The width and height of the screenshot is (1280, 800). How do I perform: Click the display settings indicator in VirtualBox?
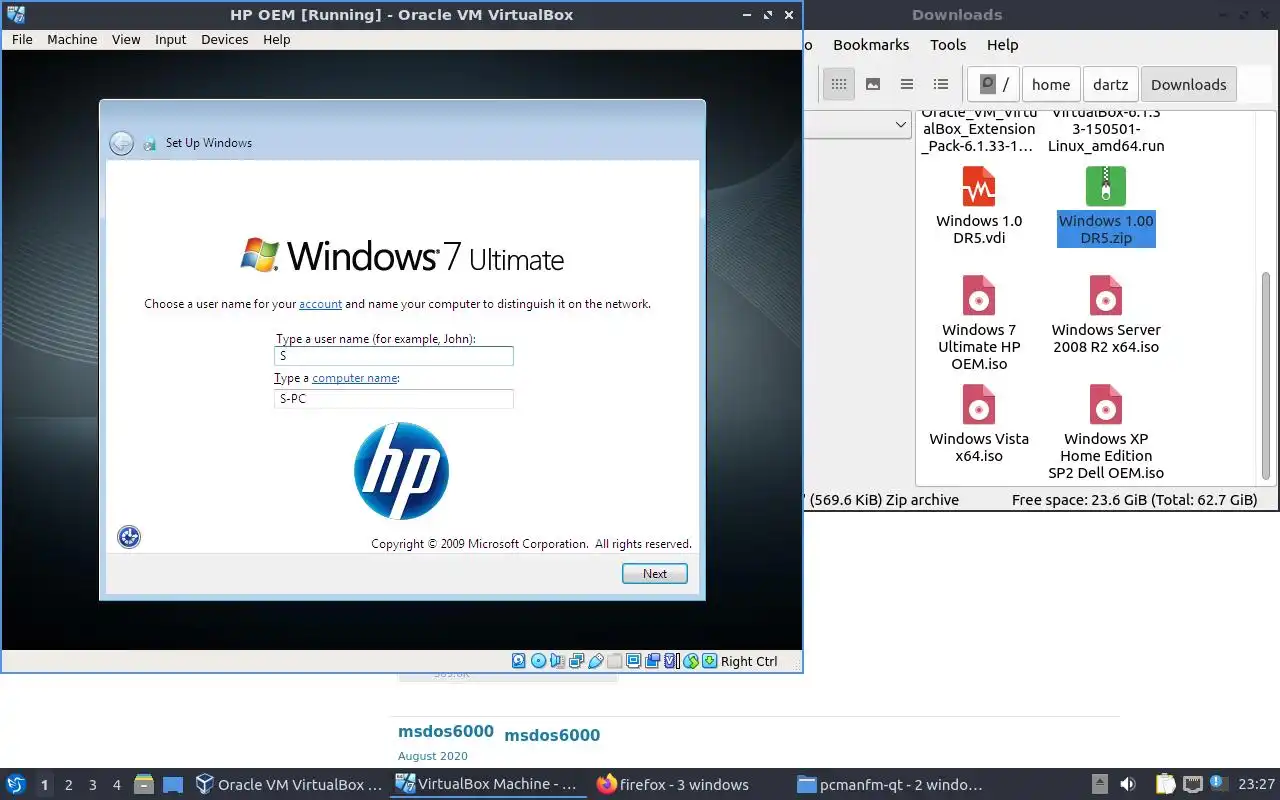(x=634, y=661)
